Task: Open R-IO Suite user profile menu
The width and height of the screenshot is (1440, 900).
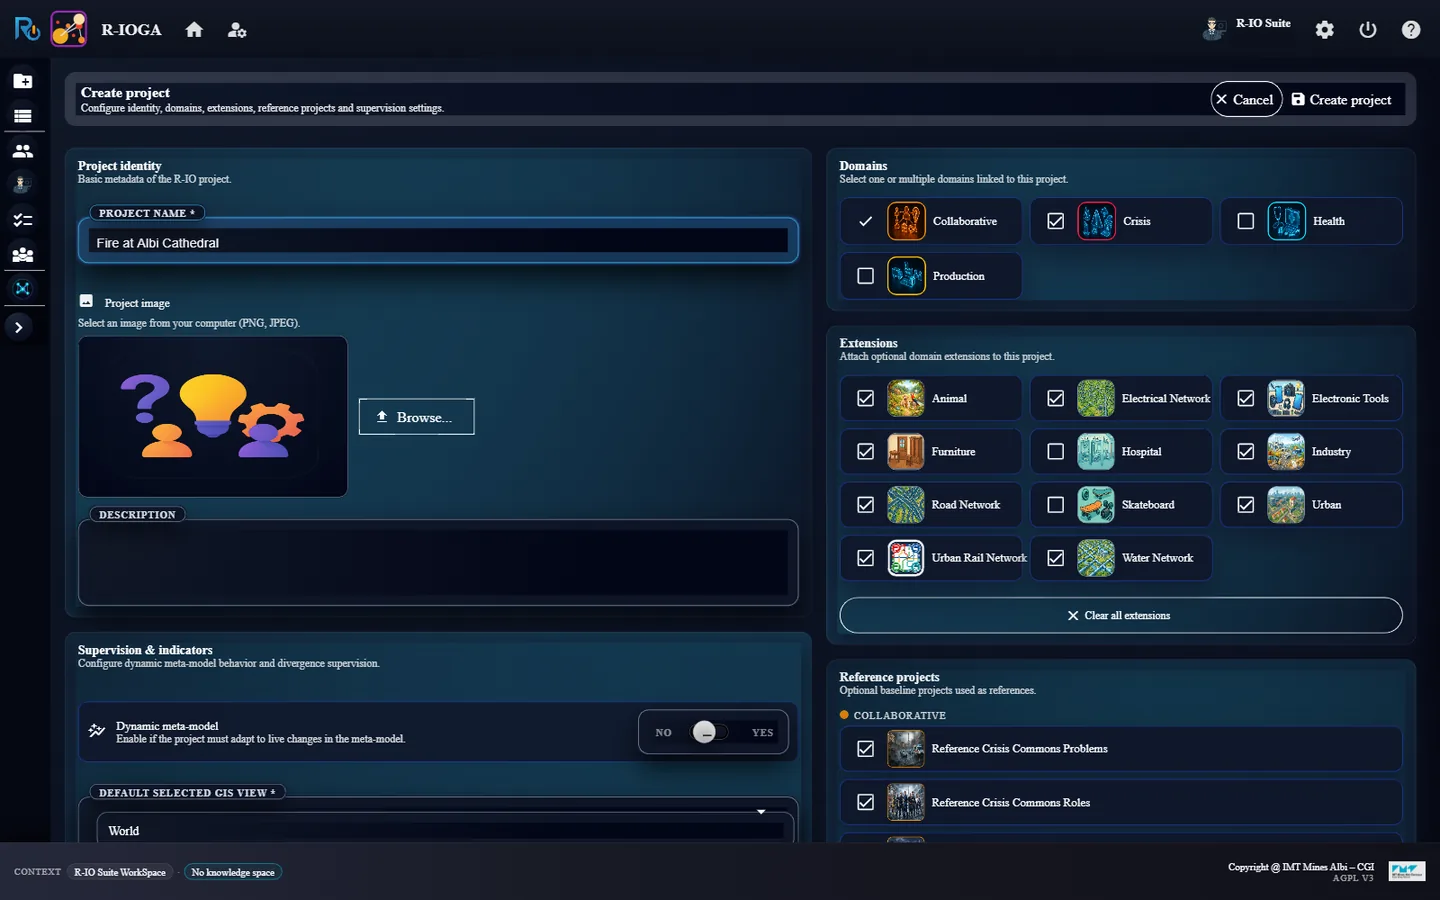Action: (1247, 27)
